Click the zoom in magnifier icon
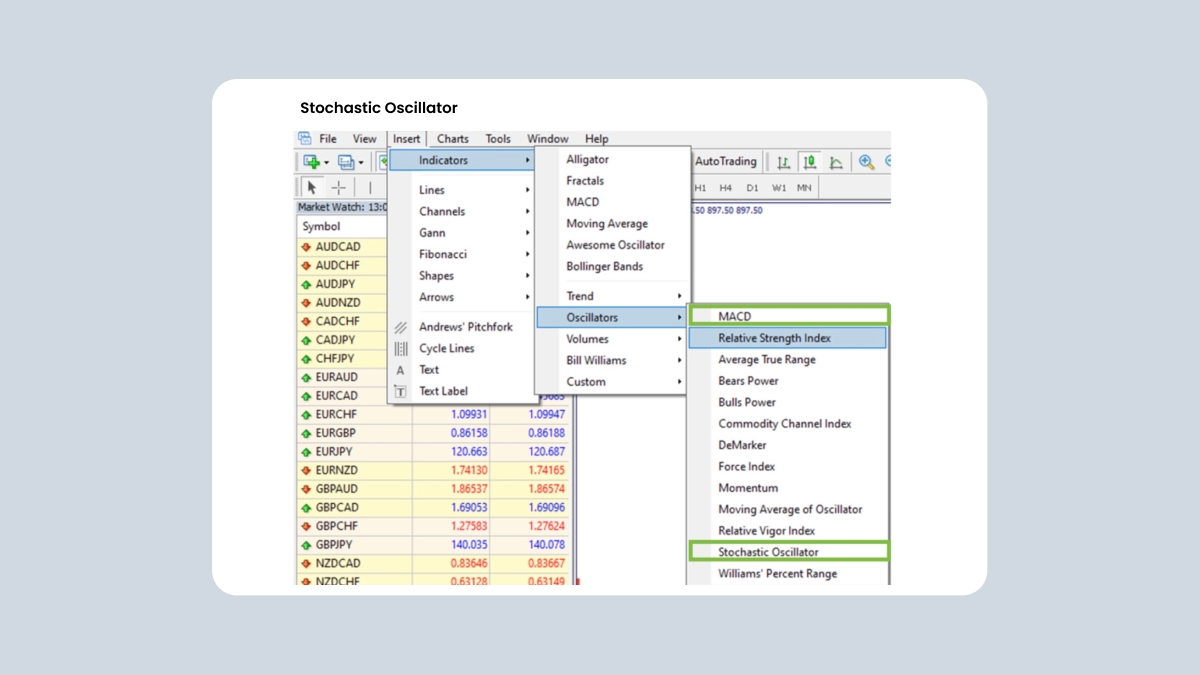The width and height of the screenshot is (1200, 675). point(866,162)
